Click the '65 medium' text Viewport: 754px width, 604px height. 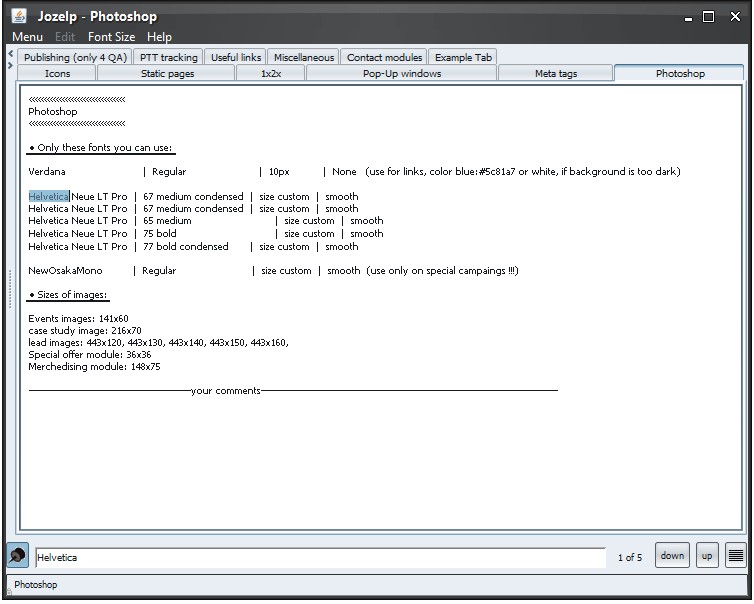click(167, 221)
